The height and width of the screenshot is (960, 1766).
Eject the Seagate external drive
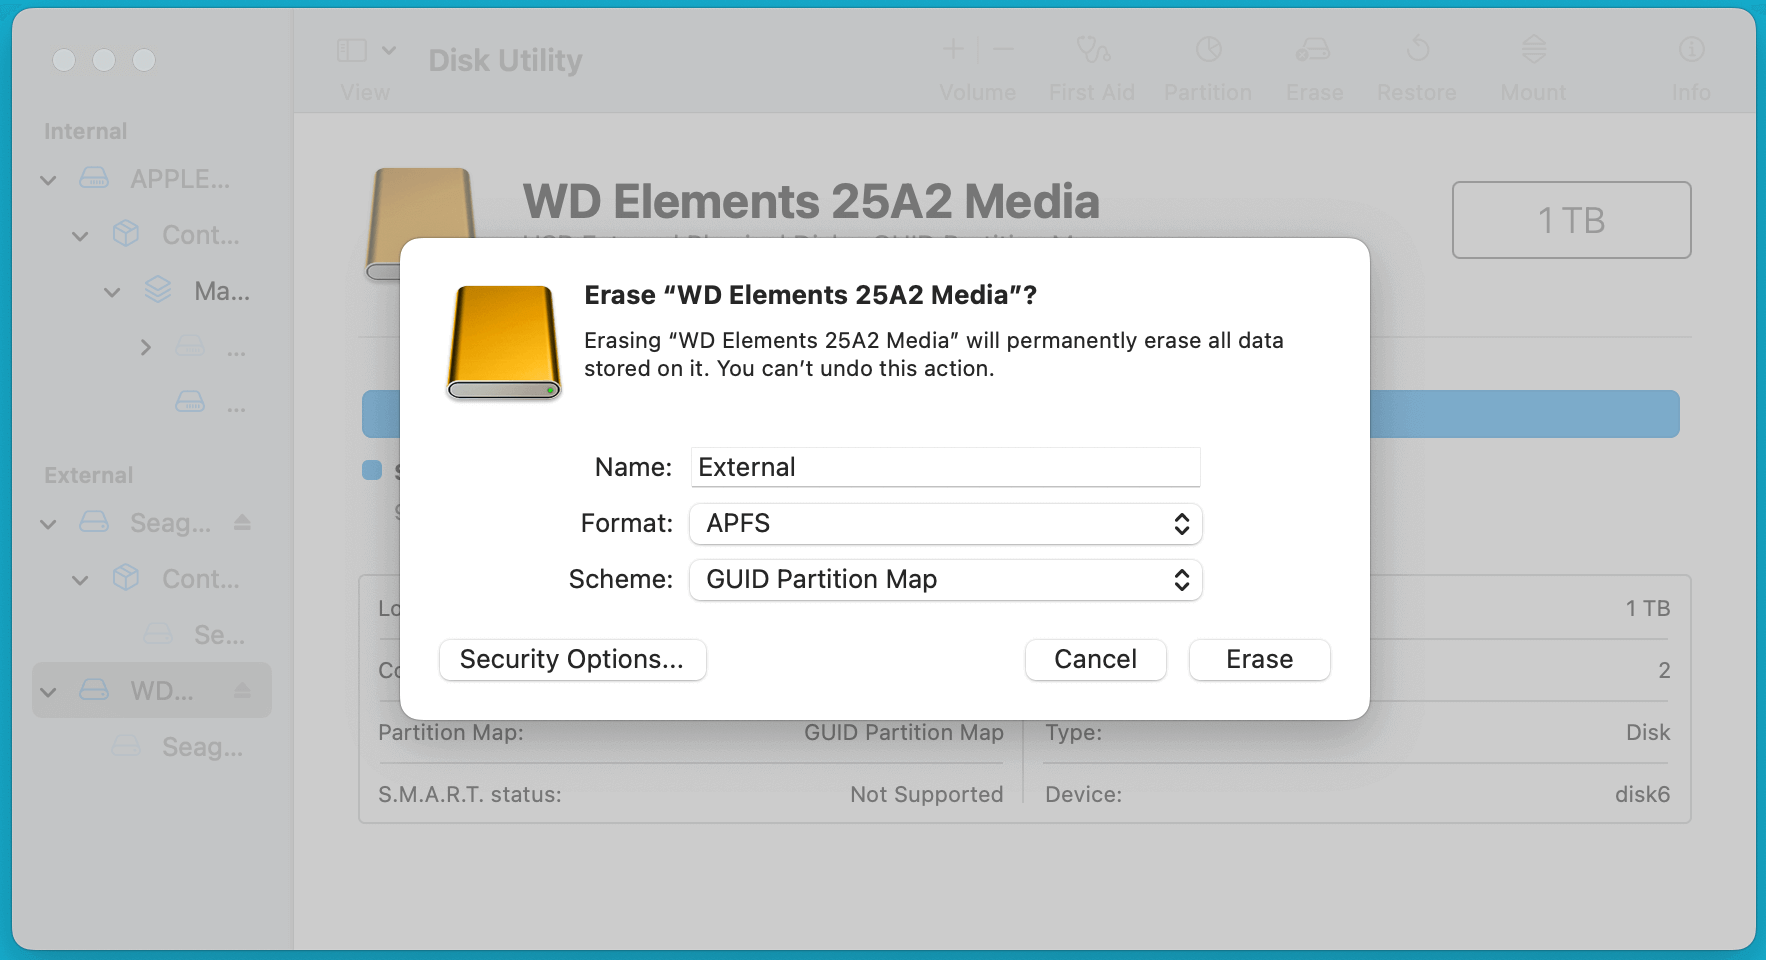(243, 522)
